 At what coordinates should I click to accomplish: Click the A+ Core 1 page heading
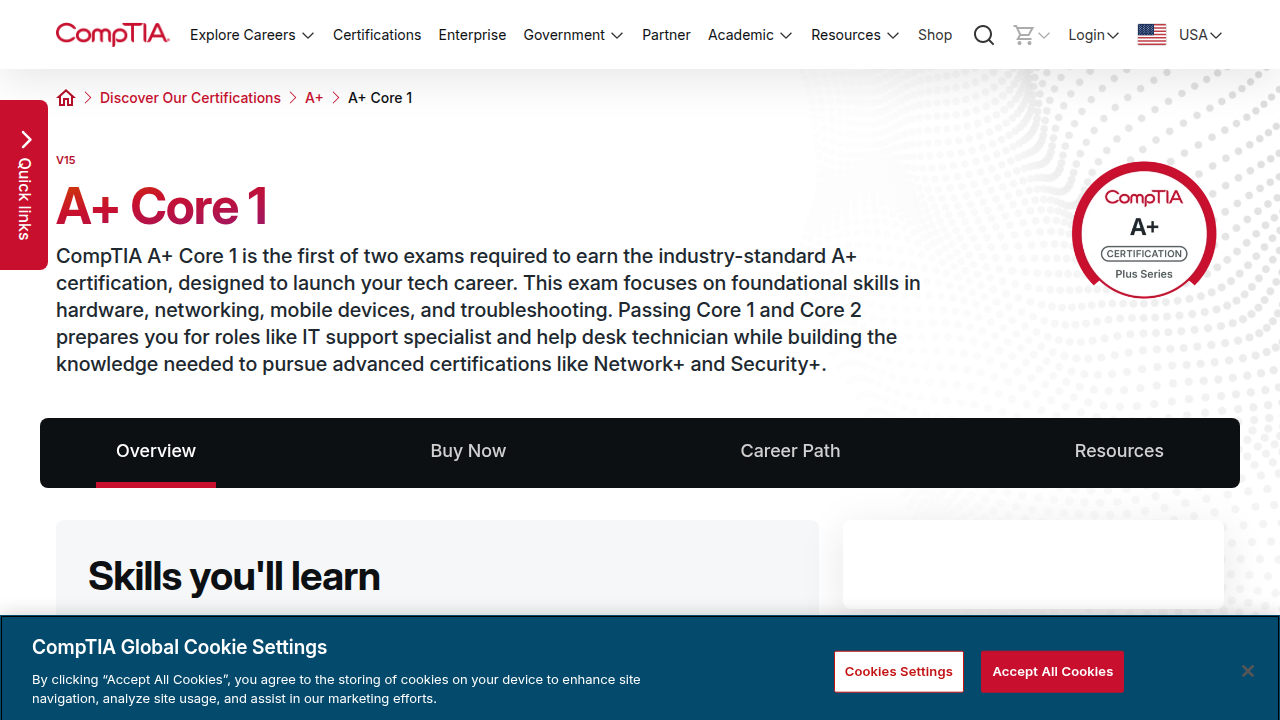click(x=162, y=206)
